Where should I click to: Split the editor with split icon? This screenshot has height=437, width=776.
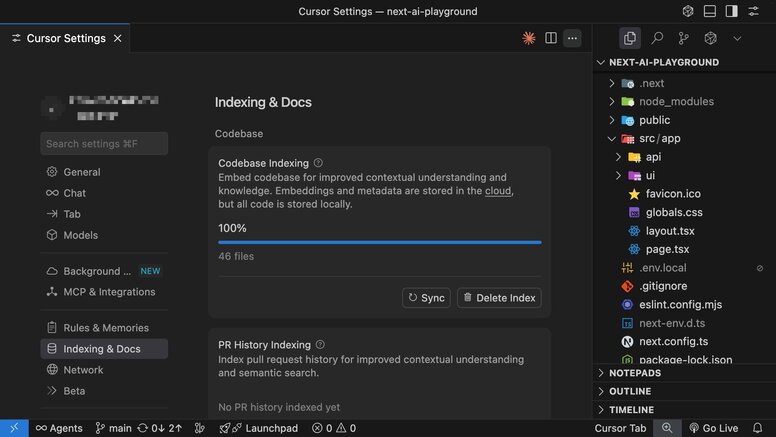pyautogui.click(x=551, y=38)
